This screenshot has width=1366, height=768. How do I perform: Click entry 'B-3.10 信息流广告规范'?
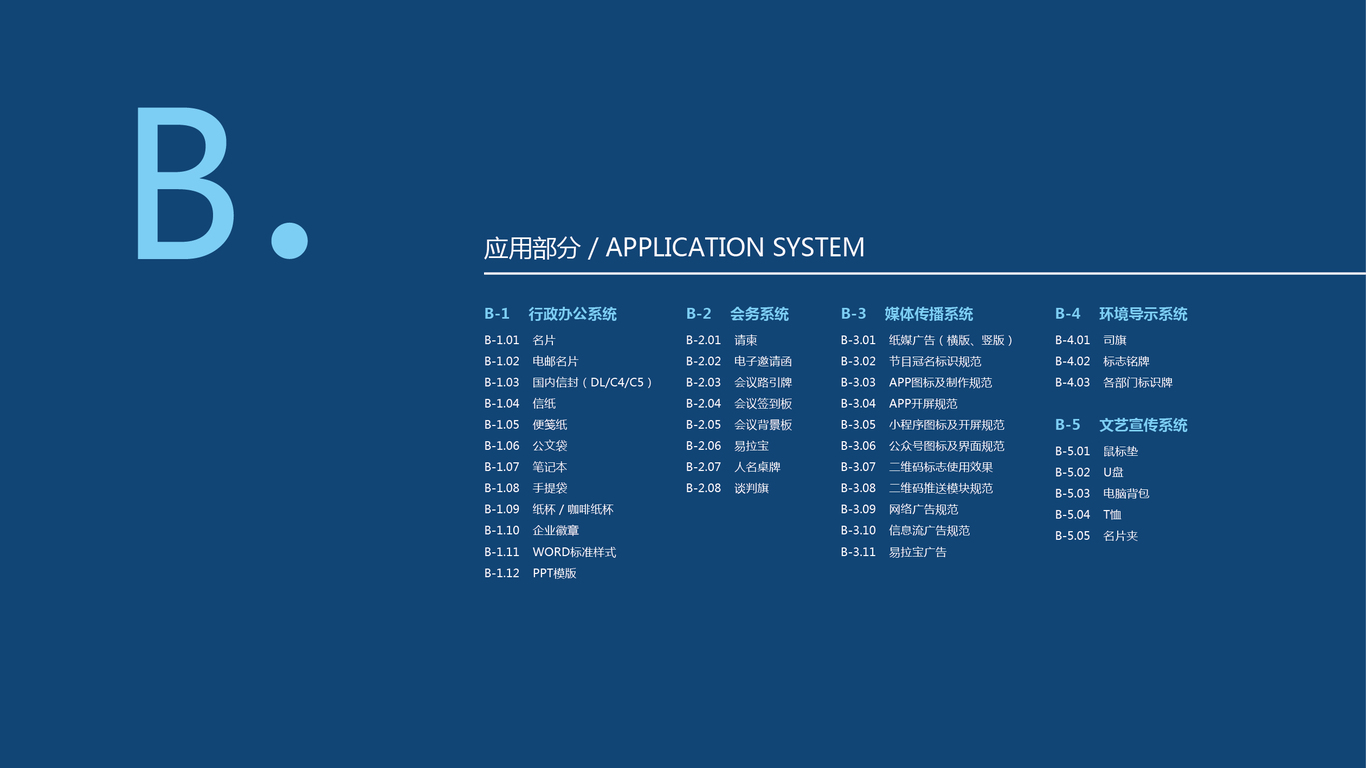[906, 531]
